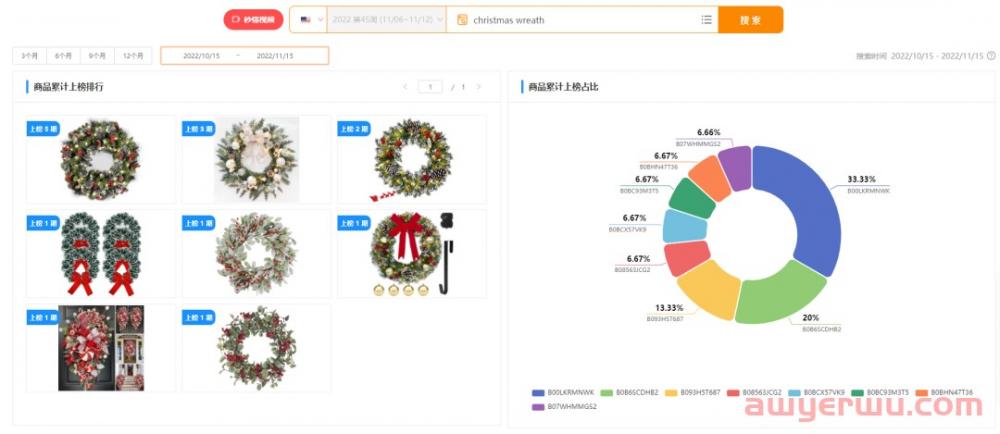Select the 3个月 range tab

[x=29, y=55]
